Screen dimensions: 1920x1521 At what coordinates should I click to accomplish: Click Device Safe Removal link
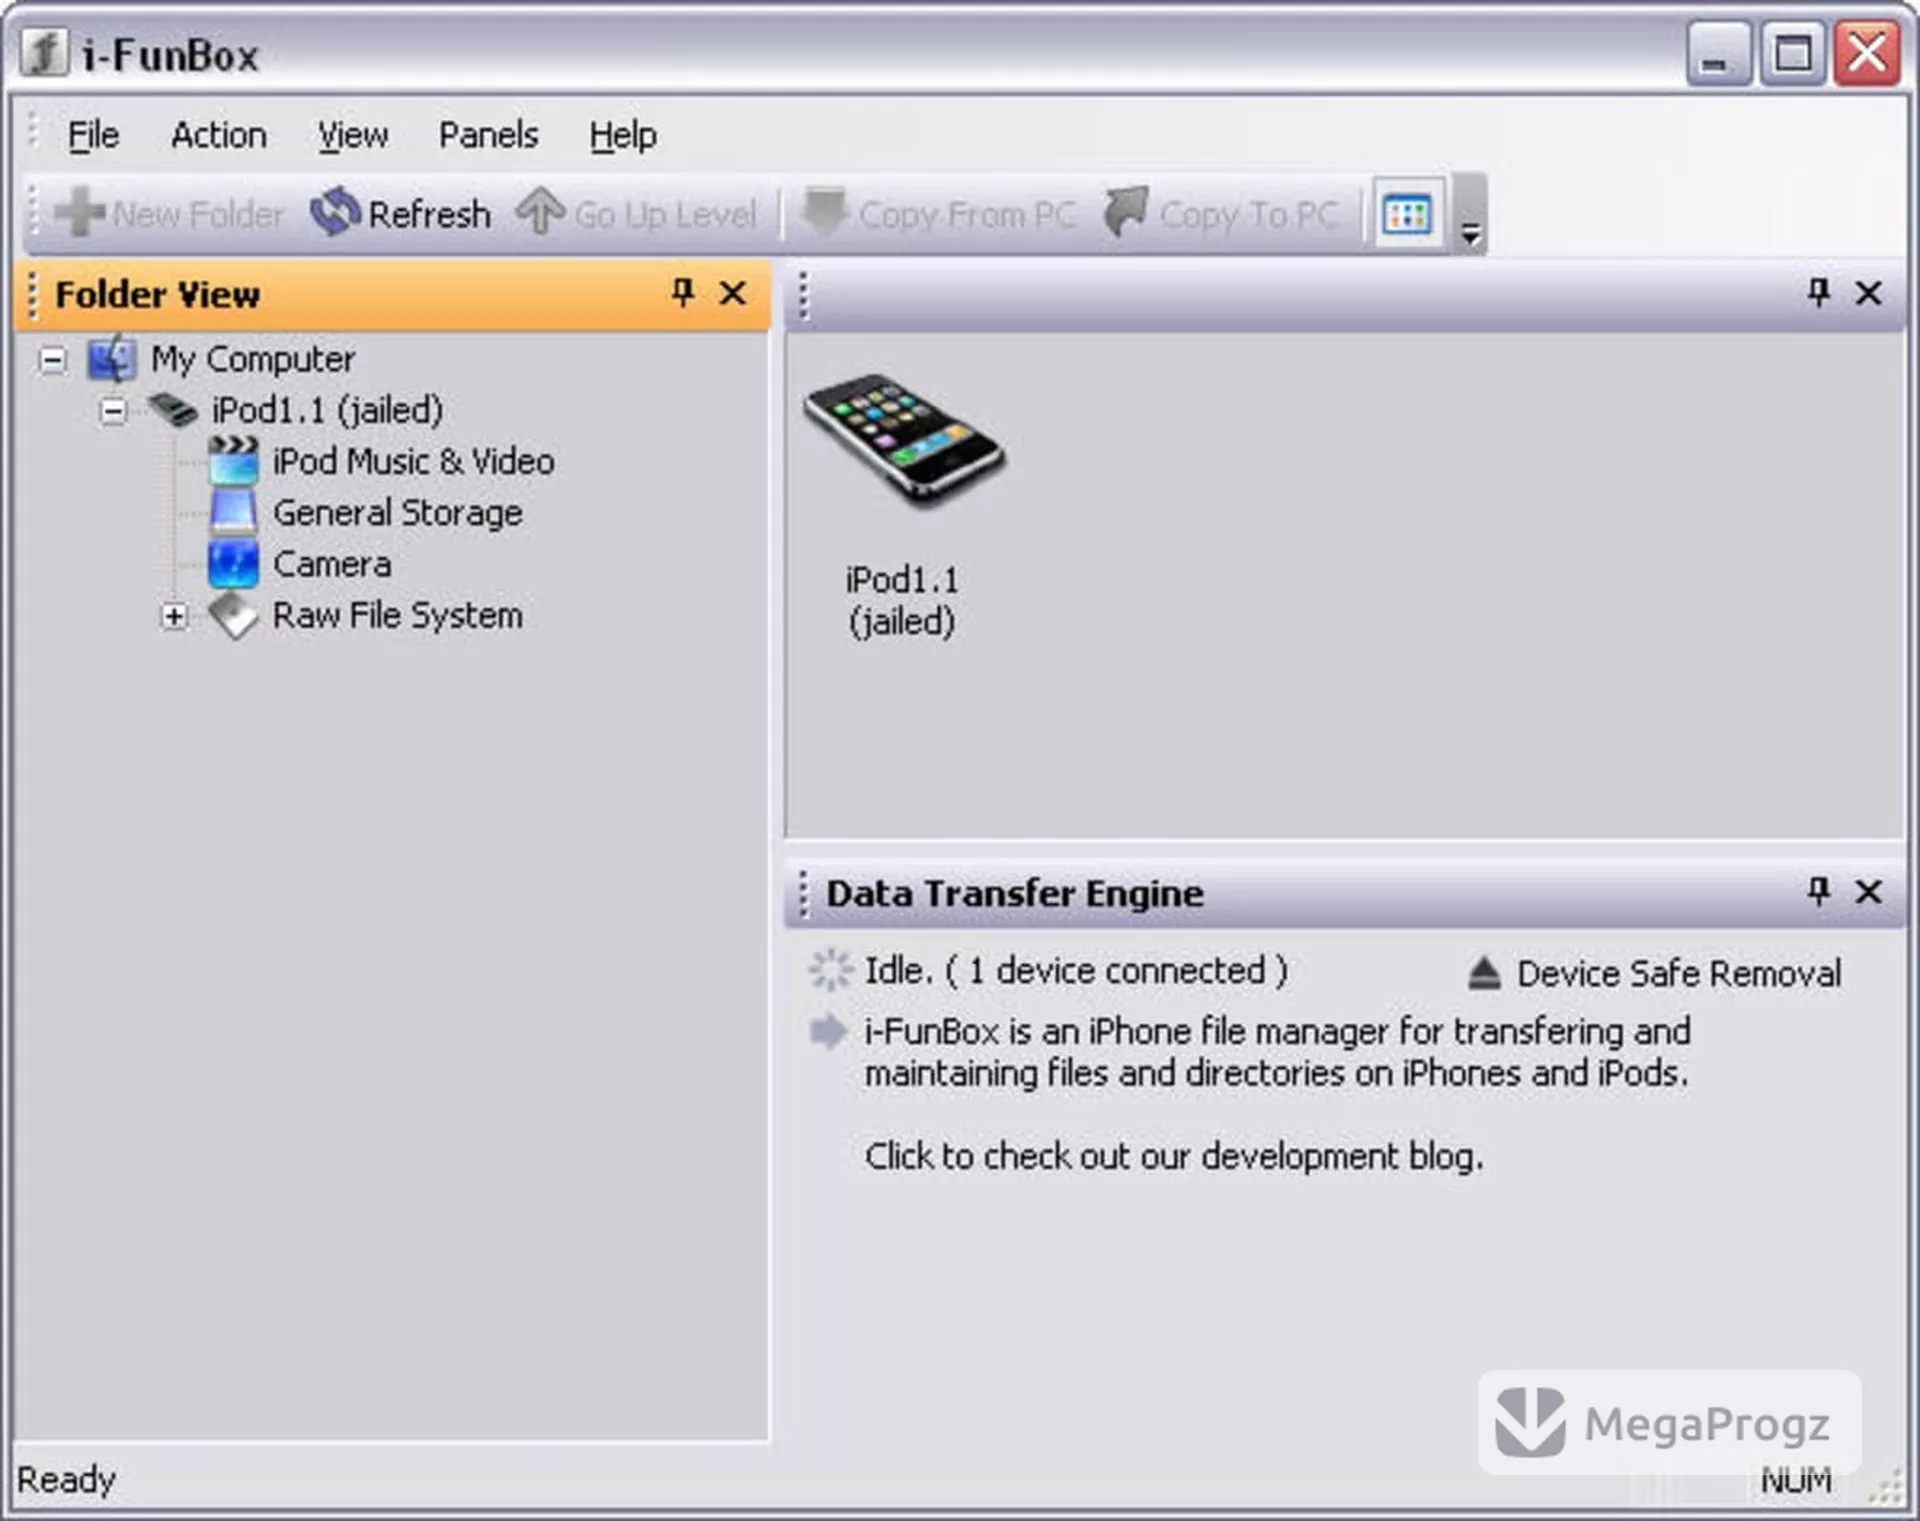click(x=1679, y=973)
